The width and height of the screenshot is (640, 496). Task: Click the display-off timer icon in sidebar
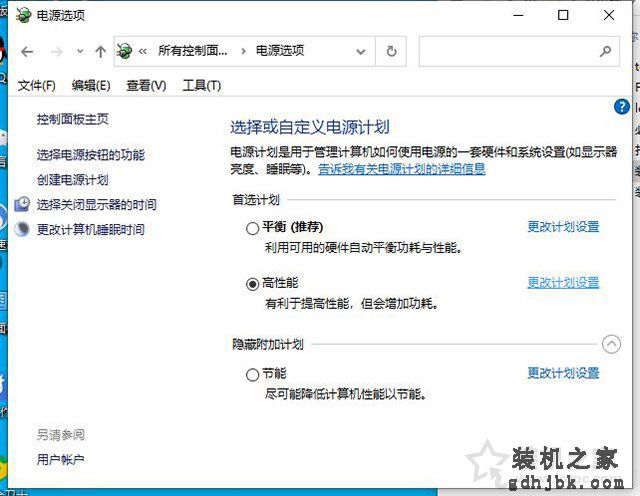[22, 204]
